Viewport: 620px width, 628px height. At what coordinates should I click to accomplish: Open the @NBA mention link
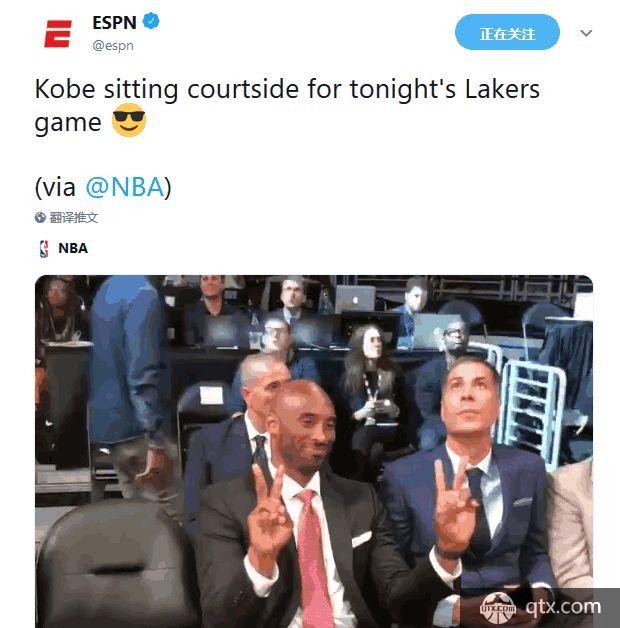(x=125, y=187)
